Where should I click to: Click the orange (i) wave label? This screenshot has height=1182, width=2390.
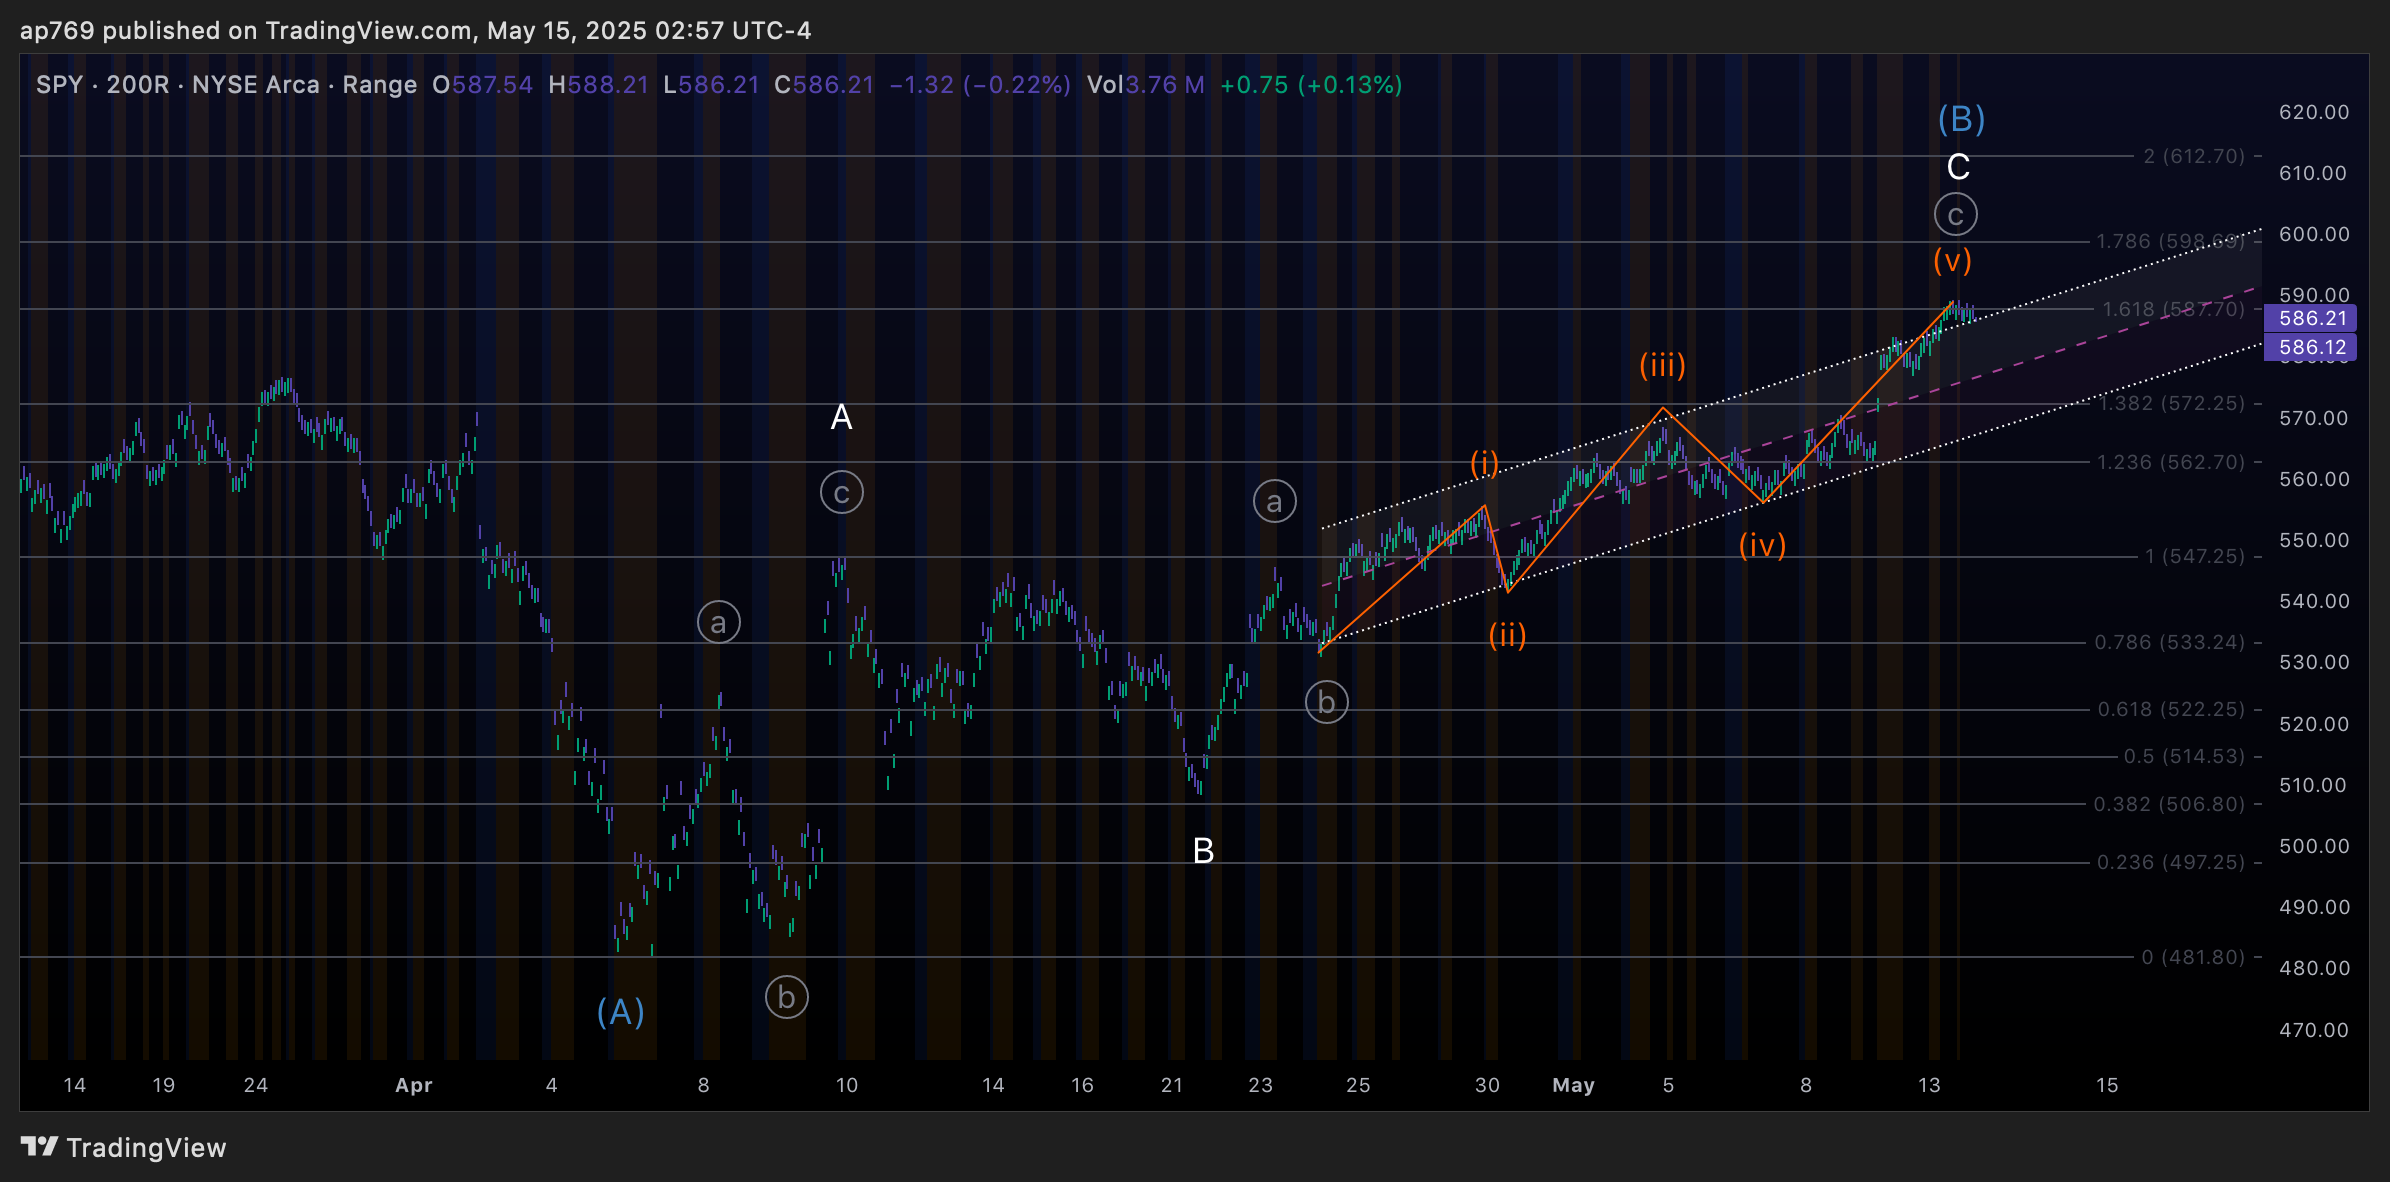(x=1484, y=463)
